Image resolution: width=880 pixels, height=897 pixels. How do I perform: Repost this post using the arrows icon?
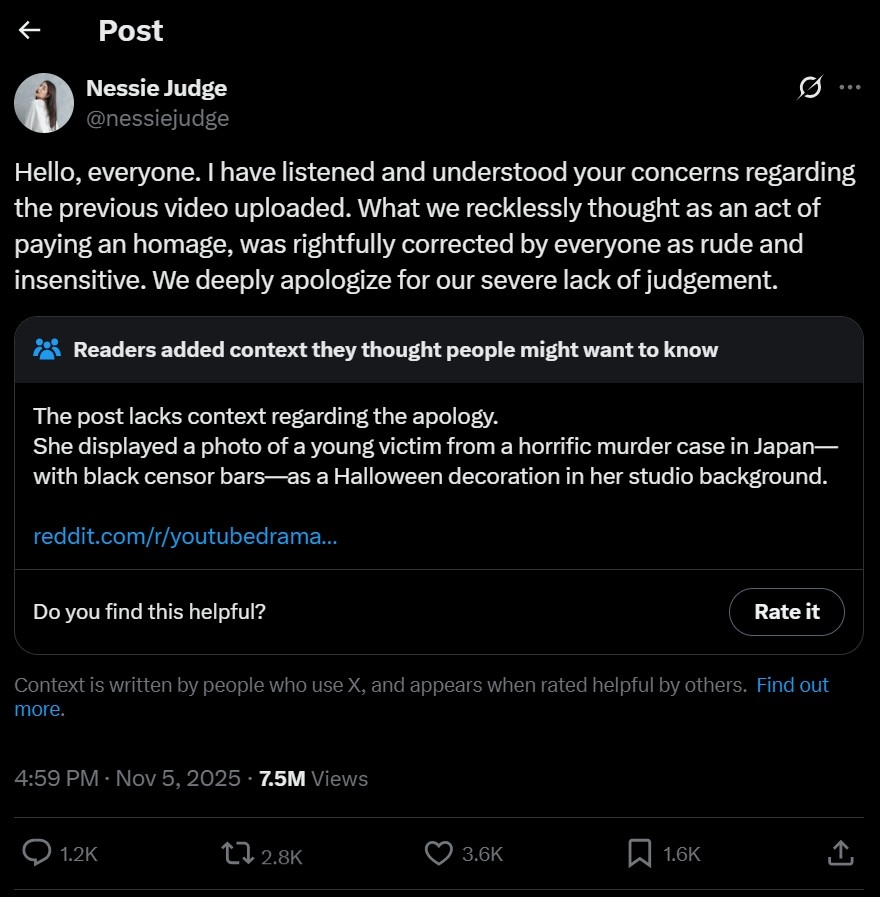[x=236, y=853]
